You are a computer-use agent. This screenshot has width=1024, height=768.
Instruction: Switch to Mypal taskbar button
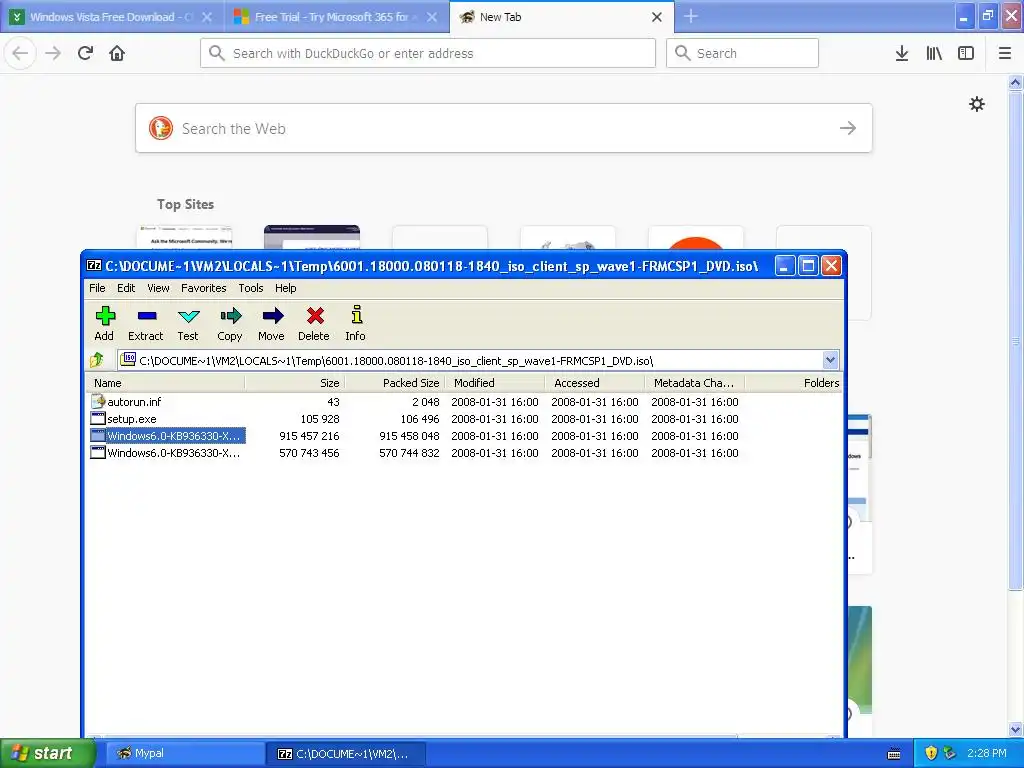tap(185, 754)
